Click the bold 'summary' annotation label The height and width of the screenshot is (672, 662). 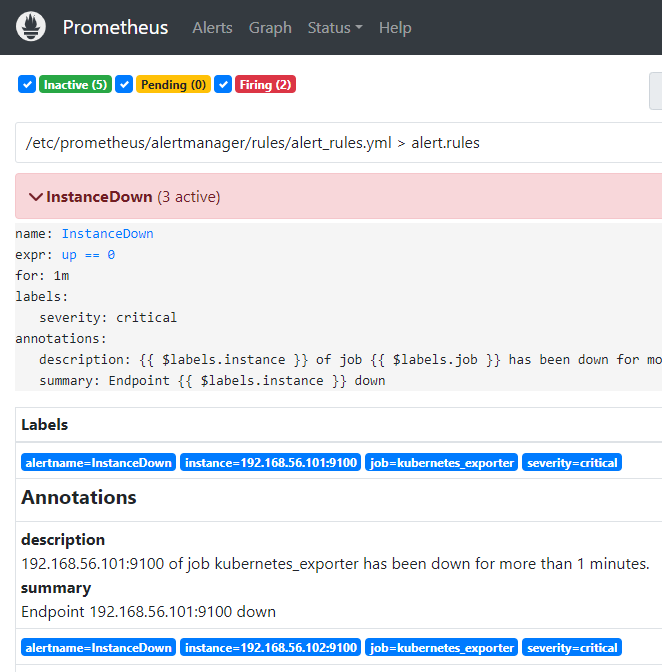click(x=56, y=588)
